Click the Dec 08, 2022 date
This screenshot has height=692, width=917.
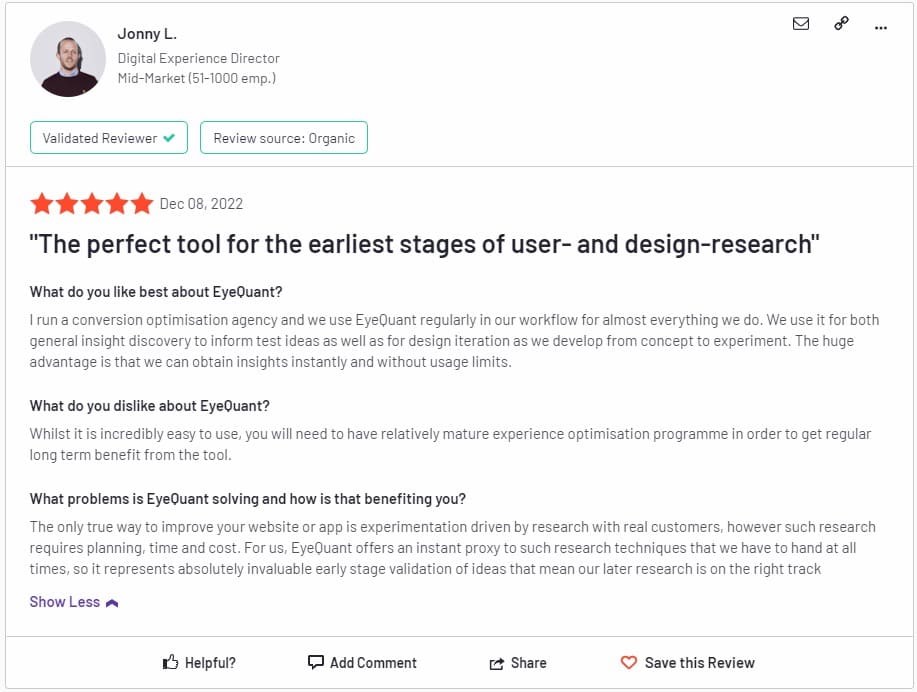pos(201,204)
